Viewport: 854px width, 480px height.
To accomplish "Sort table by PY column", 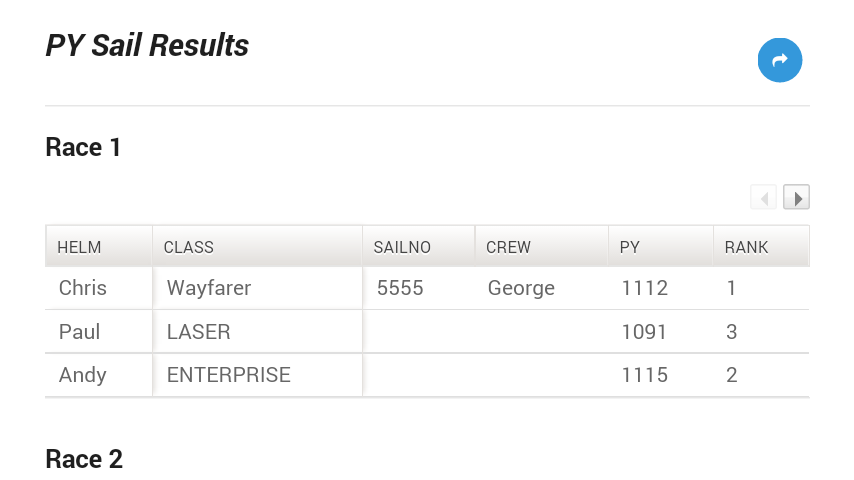I will point(630,247).
